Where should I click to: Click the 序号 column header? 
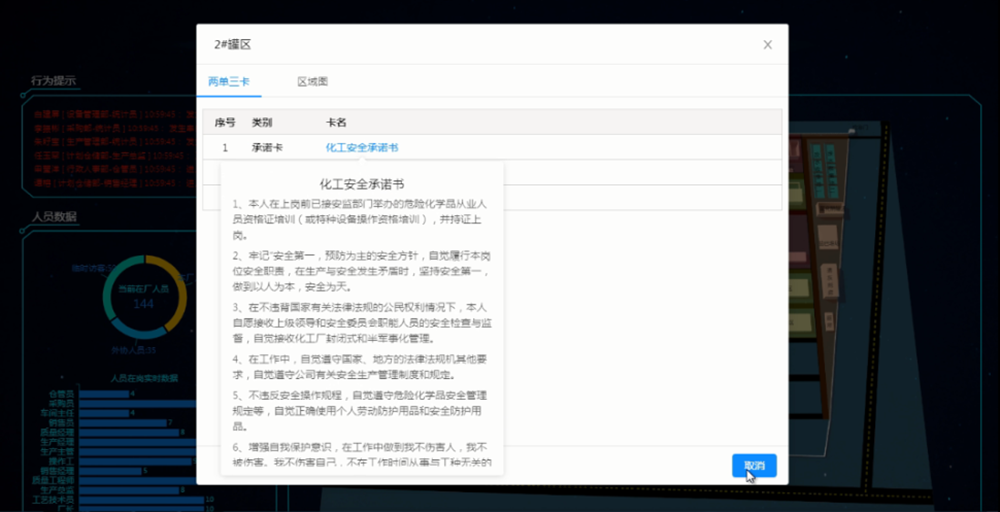pyautogui.click(x=225, y=122)
